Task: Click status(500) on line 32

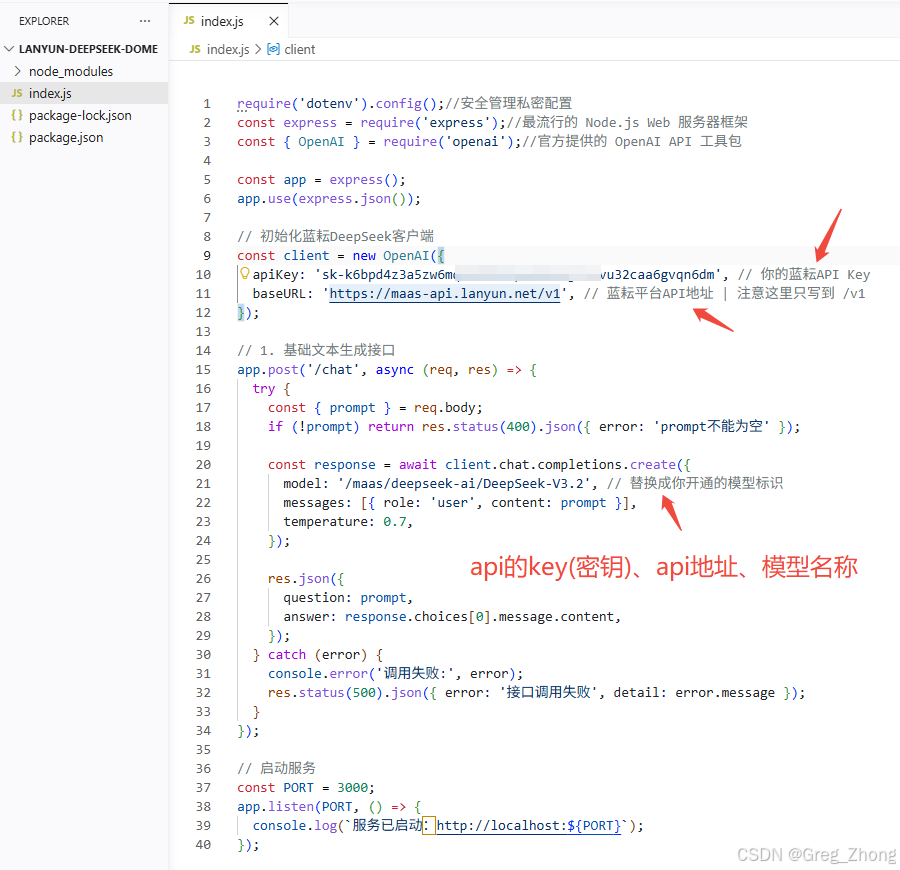Action: (341, 693)
